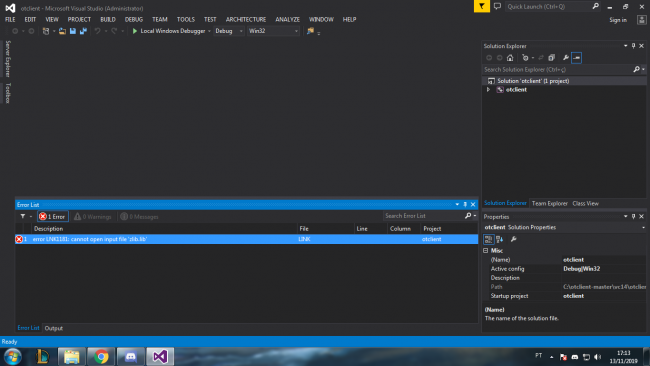This screenshot has width=650, height=366.
Task: Switch to the Team Explorer tab
Action: click(549, 204)
